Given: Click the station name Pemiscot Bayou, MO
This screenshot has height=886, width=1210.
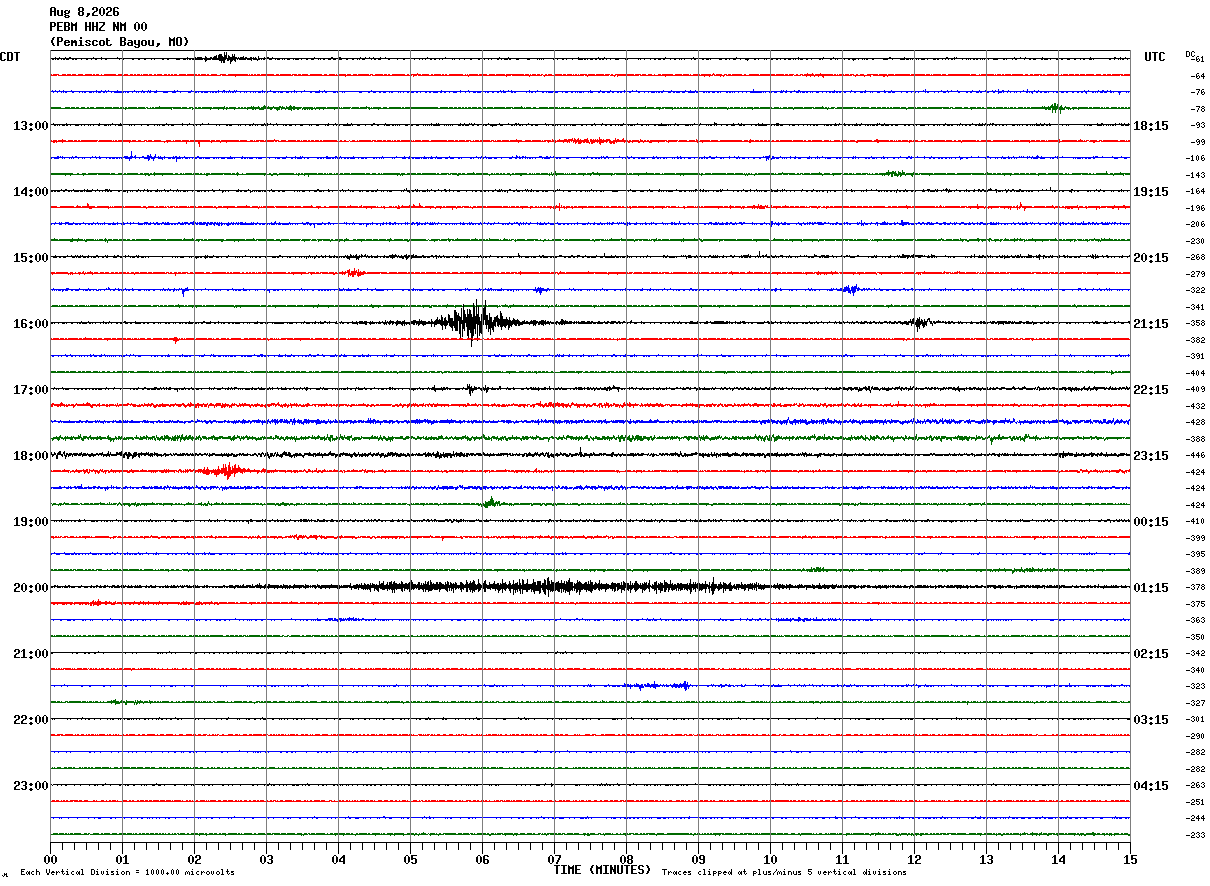Looking at the screenshot, I should pyautogui.click(x=119, y=42).
